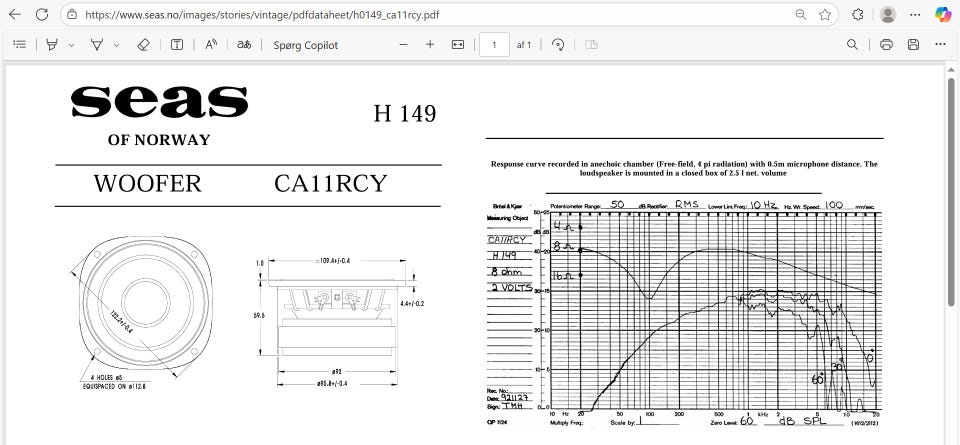Click the CA11RCY model name

tap(331, 184)
